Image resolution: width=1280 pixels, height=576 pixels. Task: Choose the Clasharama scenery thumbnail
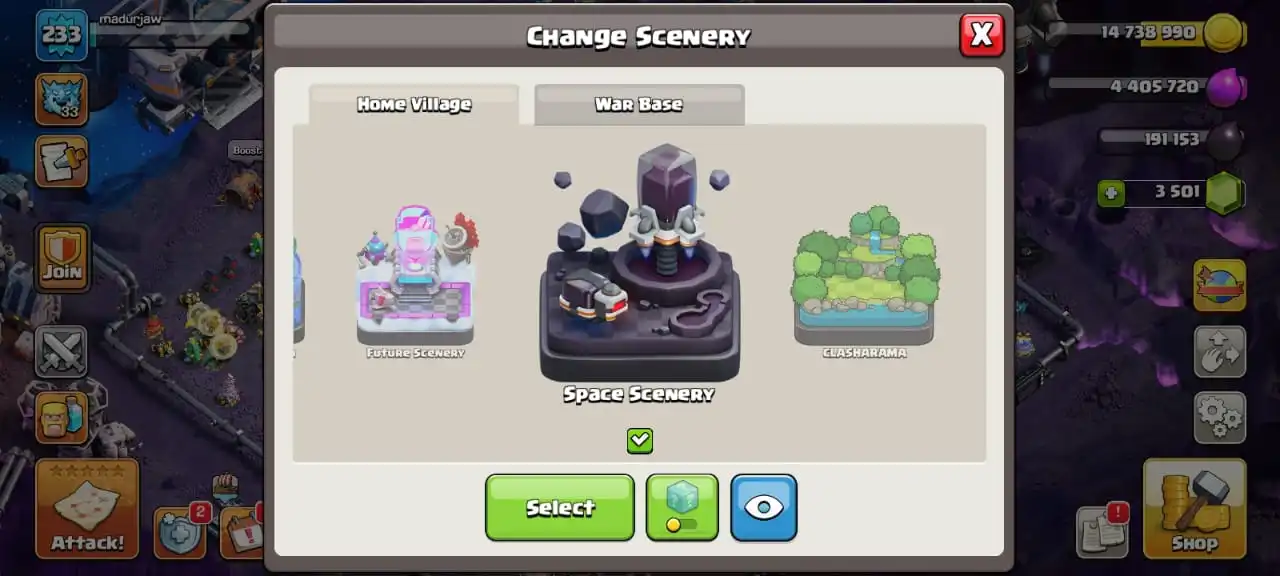click(x=864, y=281)
